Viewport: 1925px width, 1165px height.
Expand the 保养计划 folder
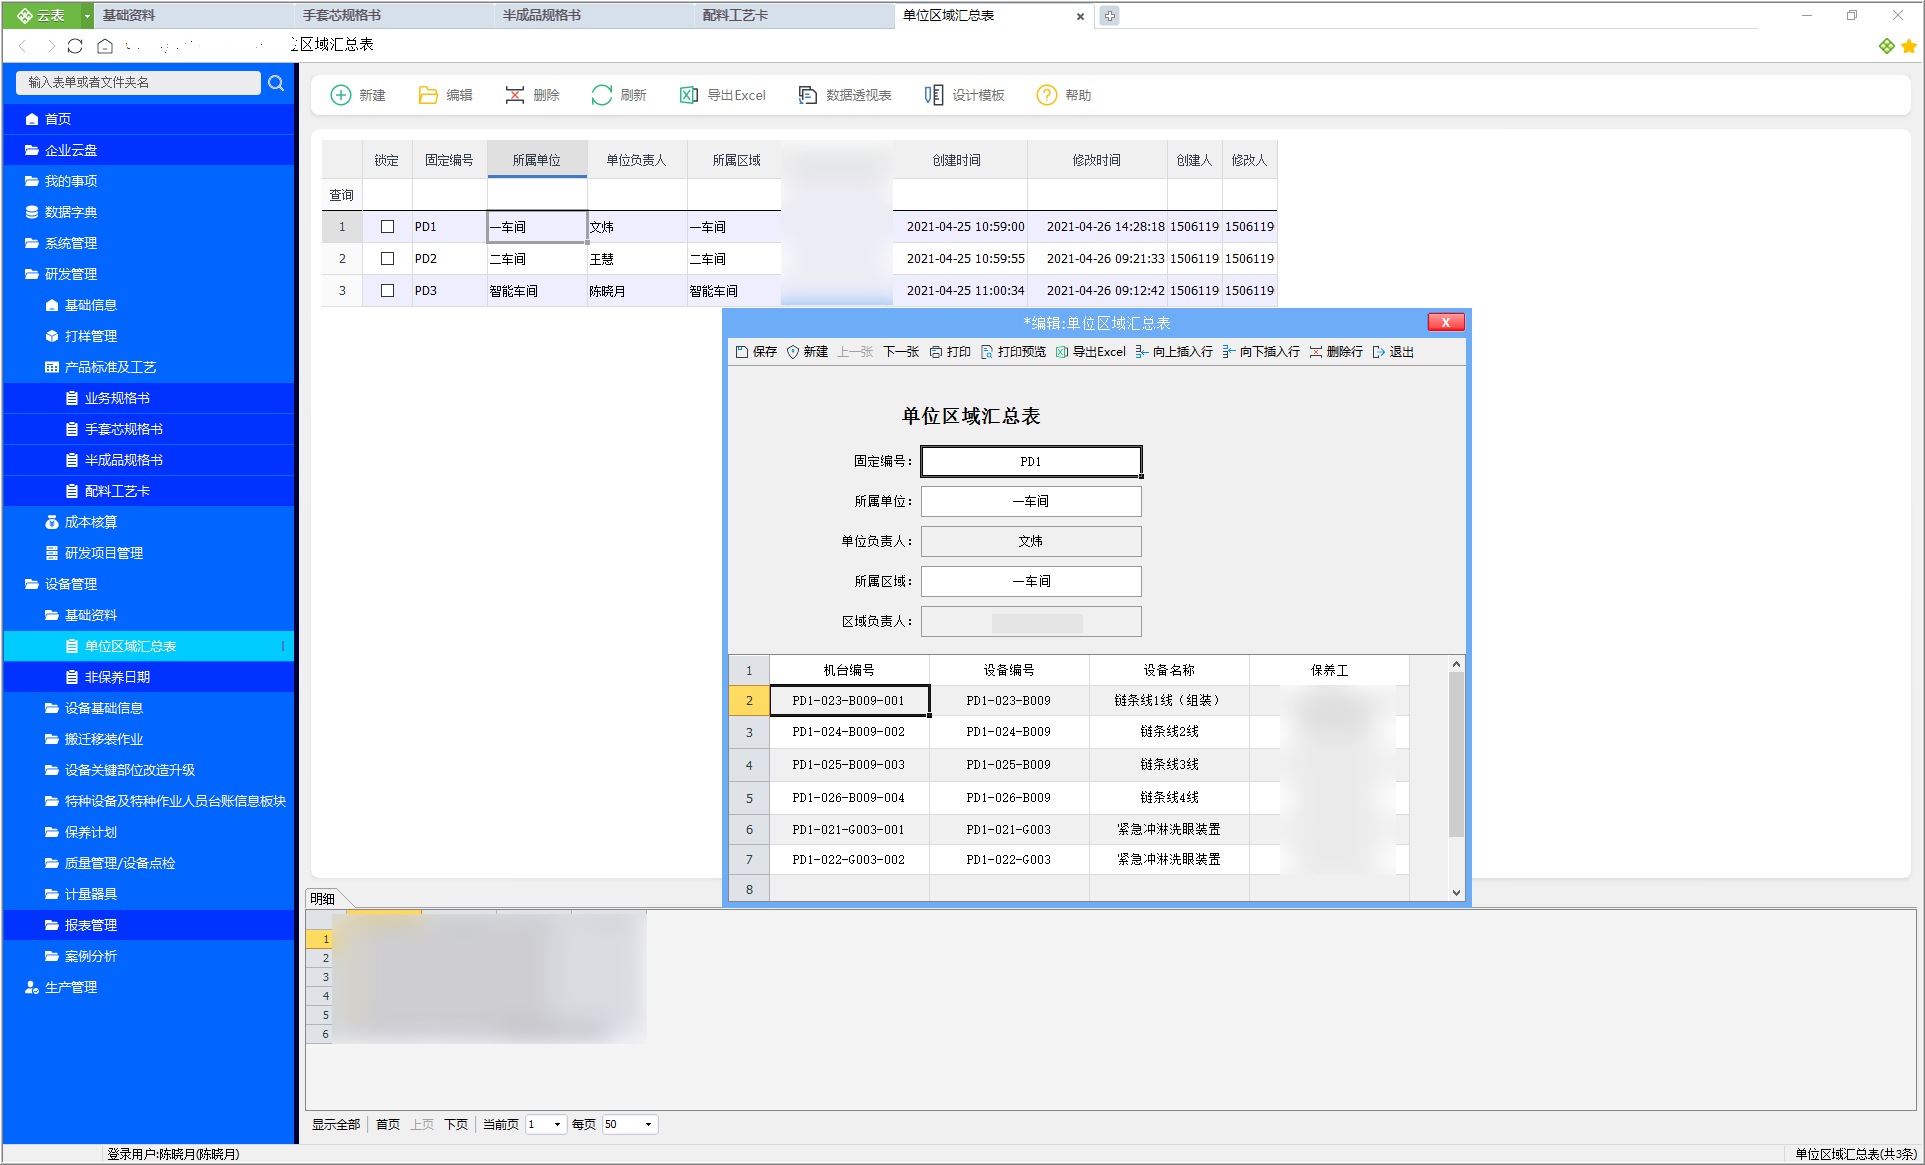pos(52,832)
